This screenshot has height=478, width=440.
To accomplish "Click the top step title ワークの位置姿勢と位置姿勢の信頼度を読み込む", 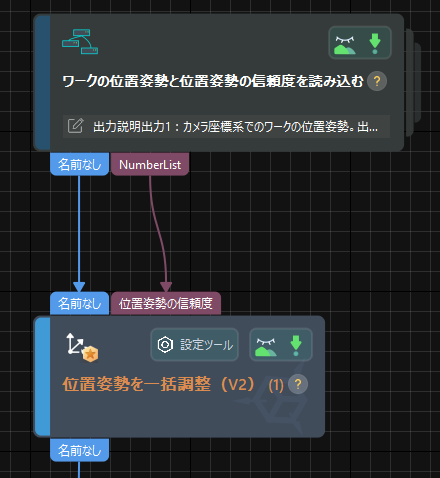I will click(213, 81).
